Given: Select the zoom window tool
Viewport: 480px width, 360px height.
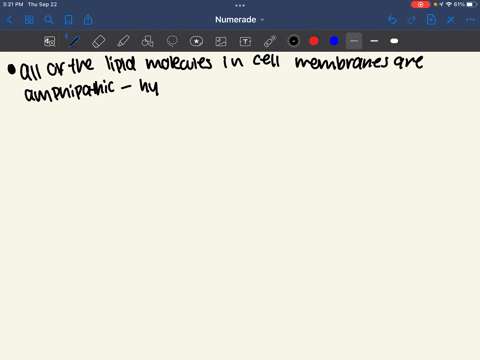Looking at the screenshot, I should [x=50, y=41].
